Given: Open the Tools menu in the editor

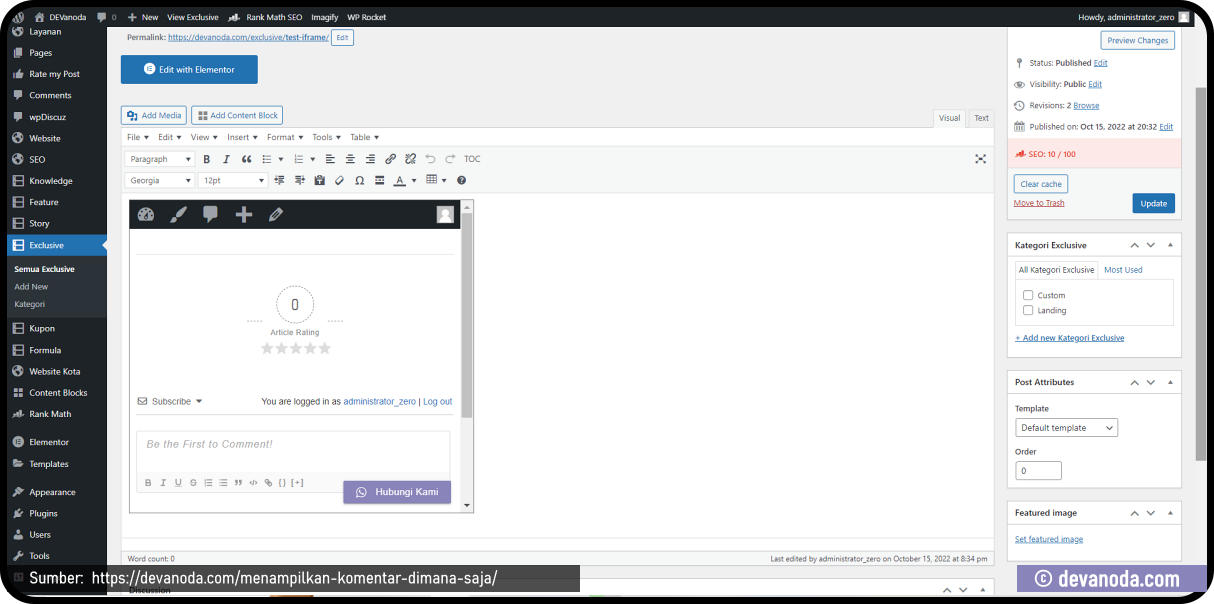Looking at the screenshot, I should tap(326, 137).
